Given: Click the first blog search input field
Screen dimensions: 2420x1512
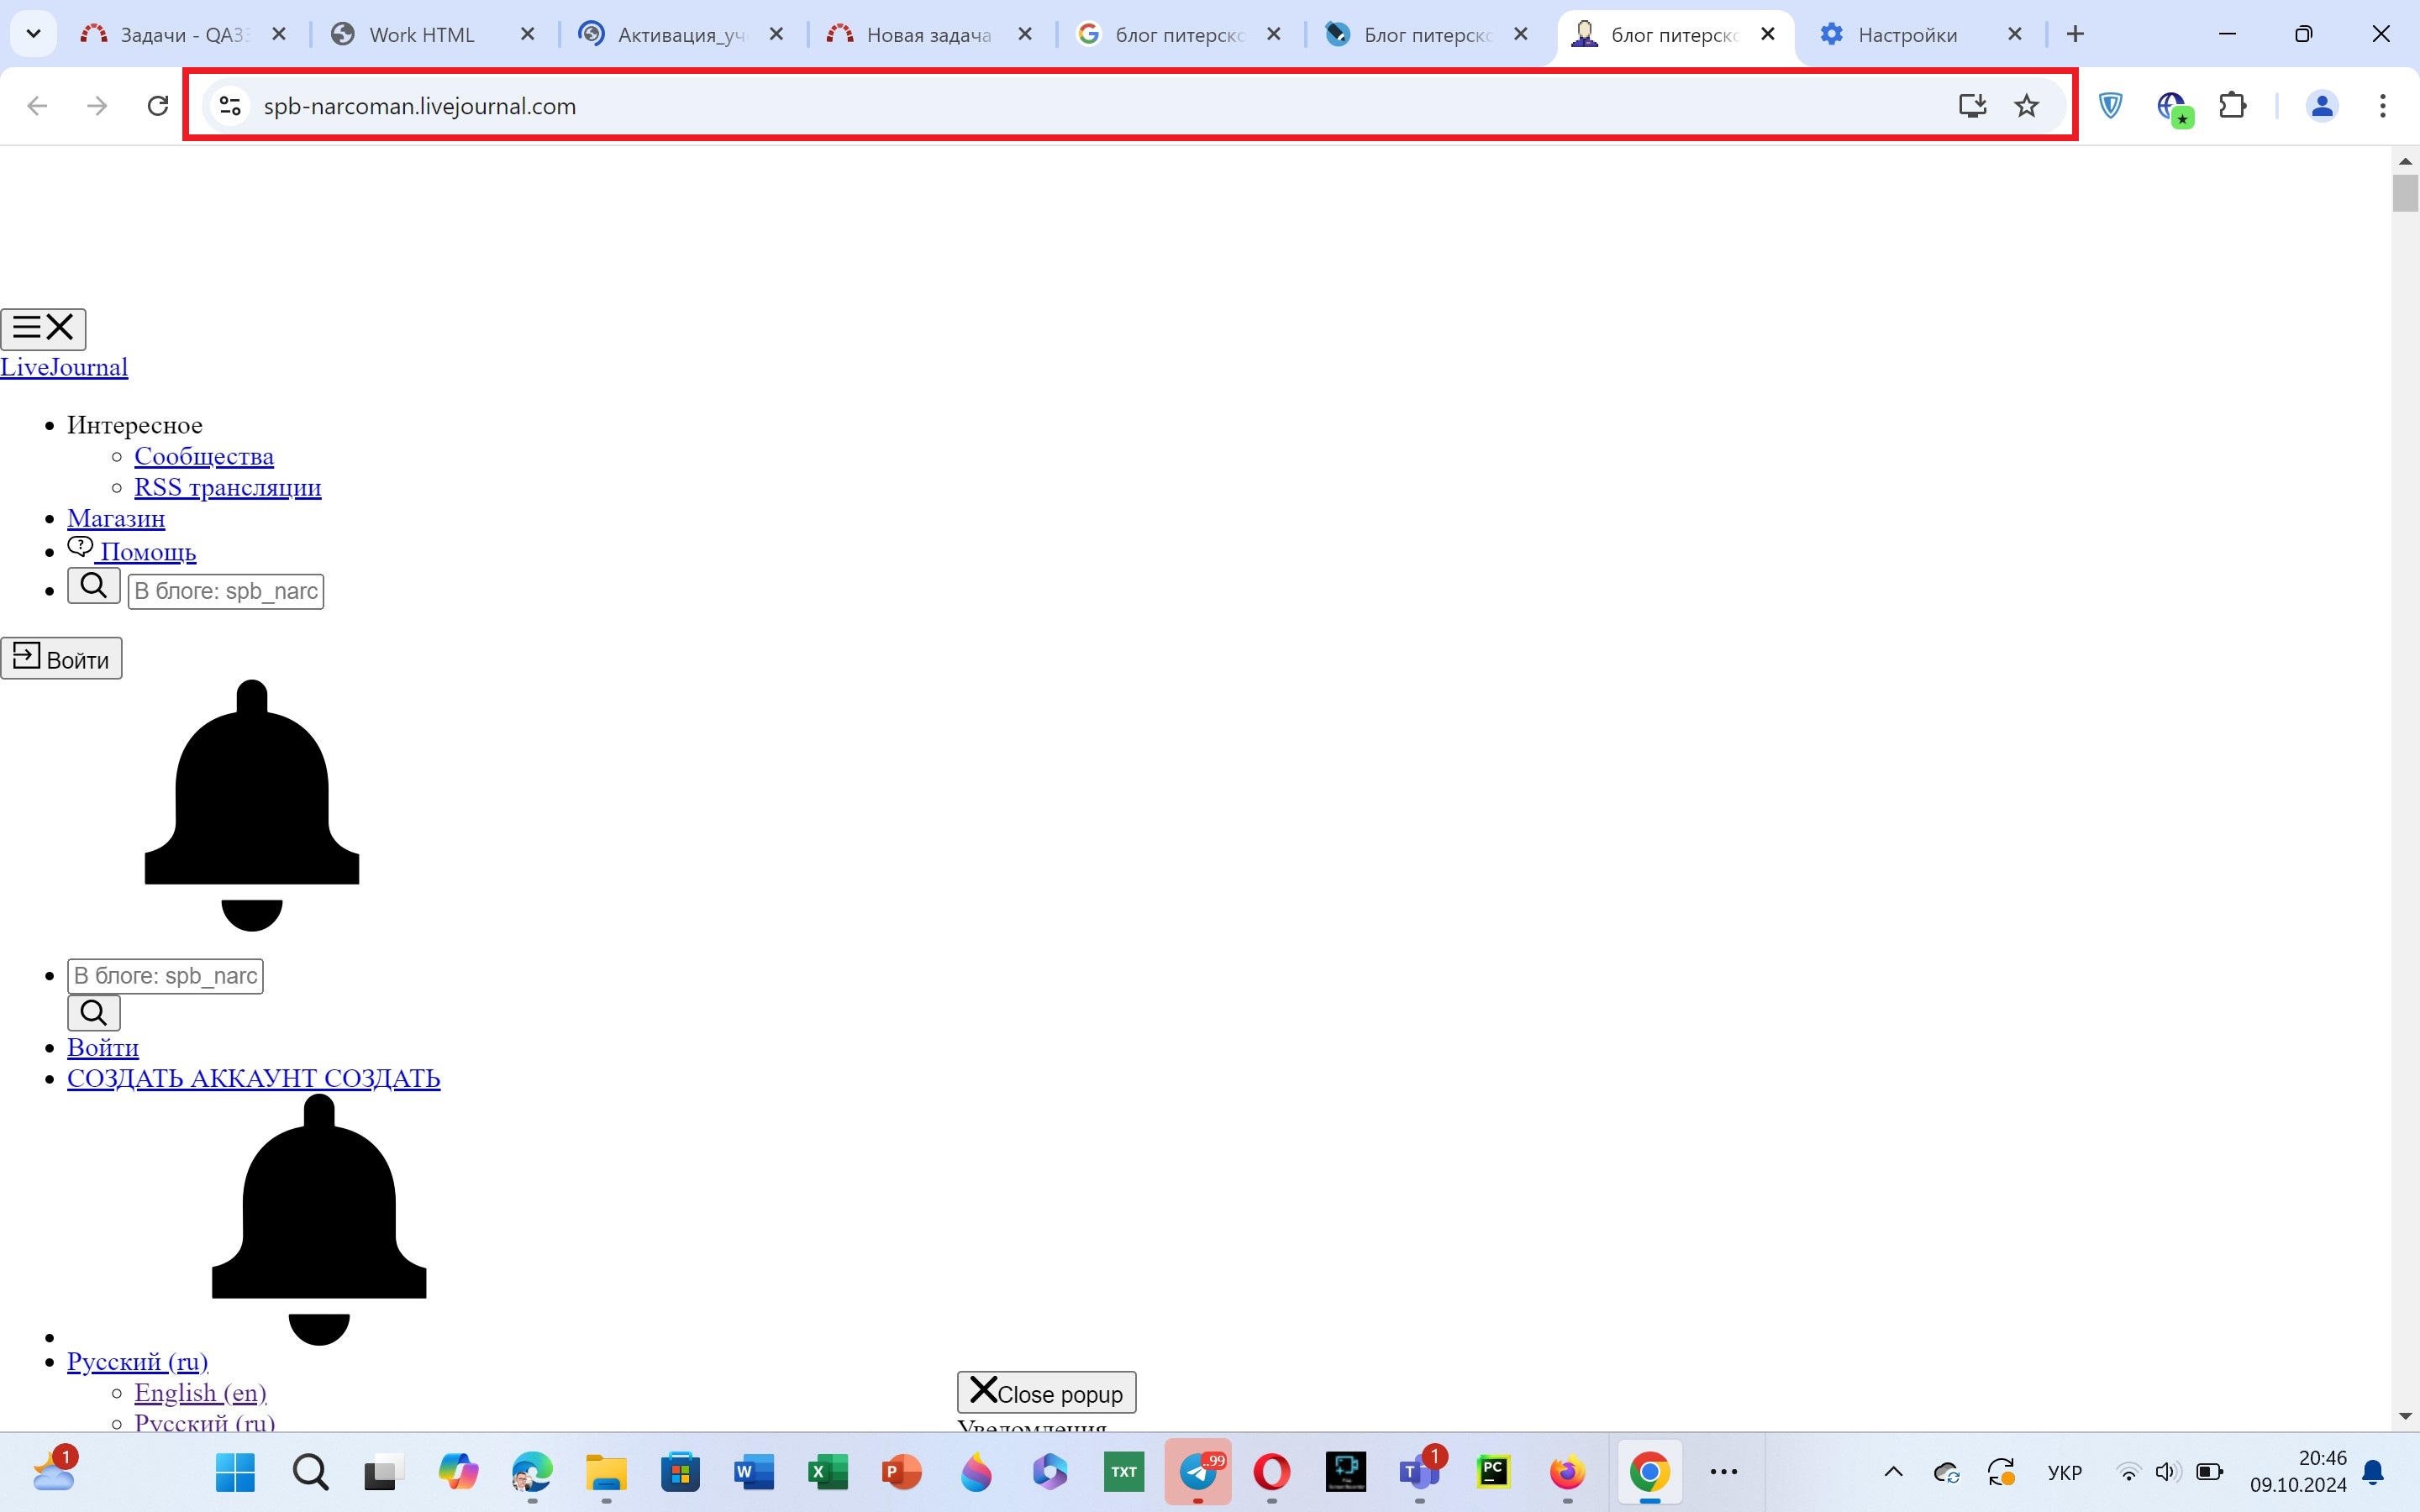Looking at the screenshot, I should pos(226,591).
